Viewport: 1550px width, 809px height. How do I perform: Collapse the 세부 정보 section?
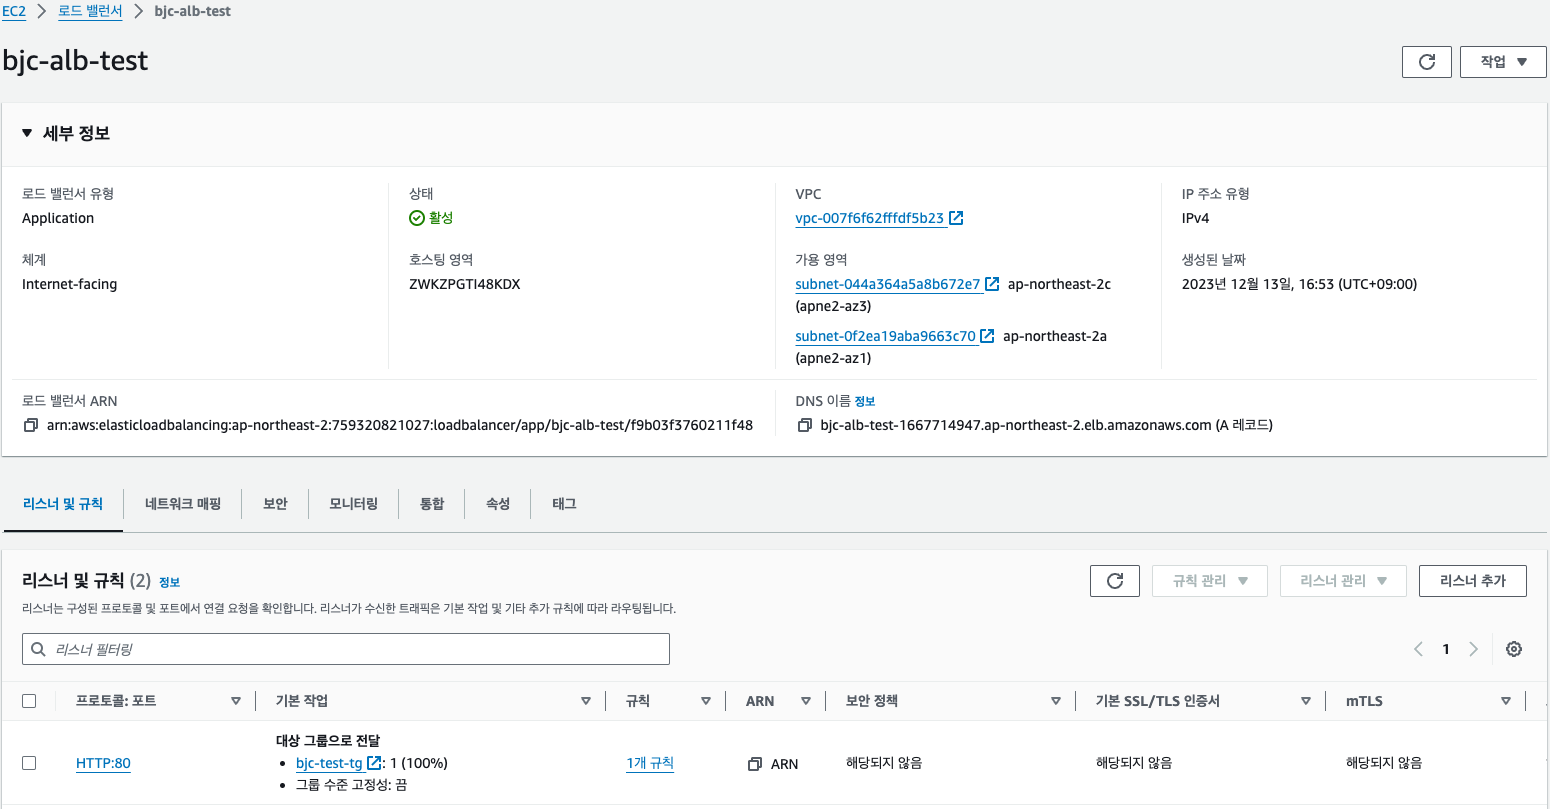(28, 133)
